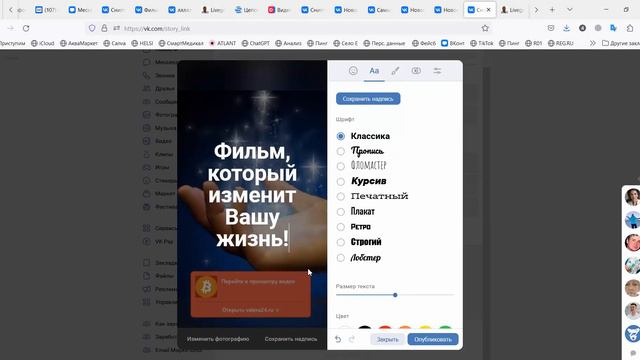Open the sliders settings tab icon
This screenshot has height=360, width=640.
[437, 71]
